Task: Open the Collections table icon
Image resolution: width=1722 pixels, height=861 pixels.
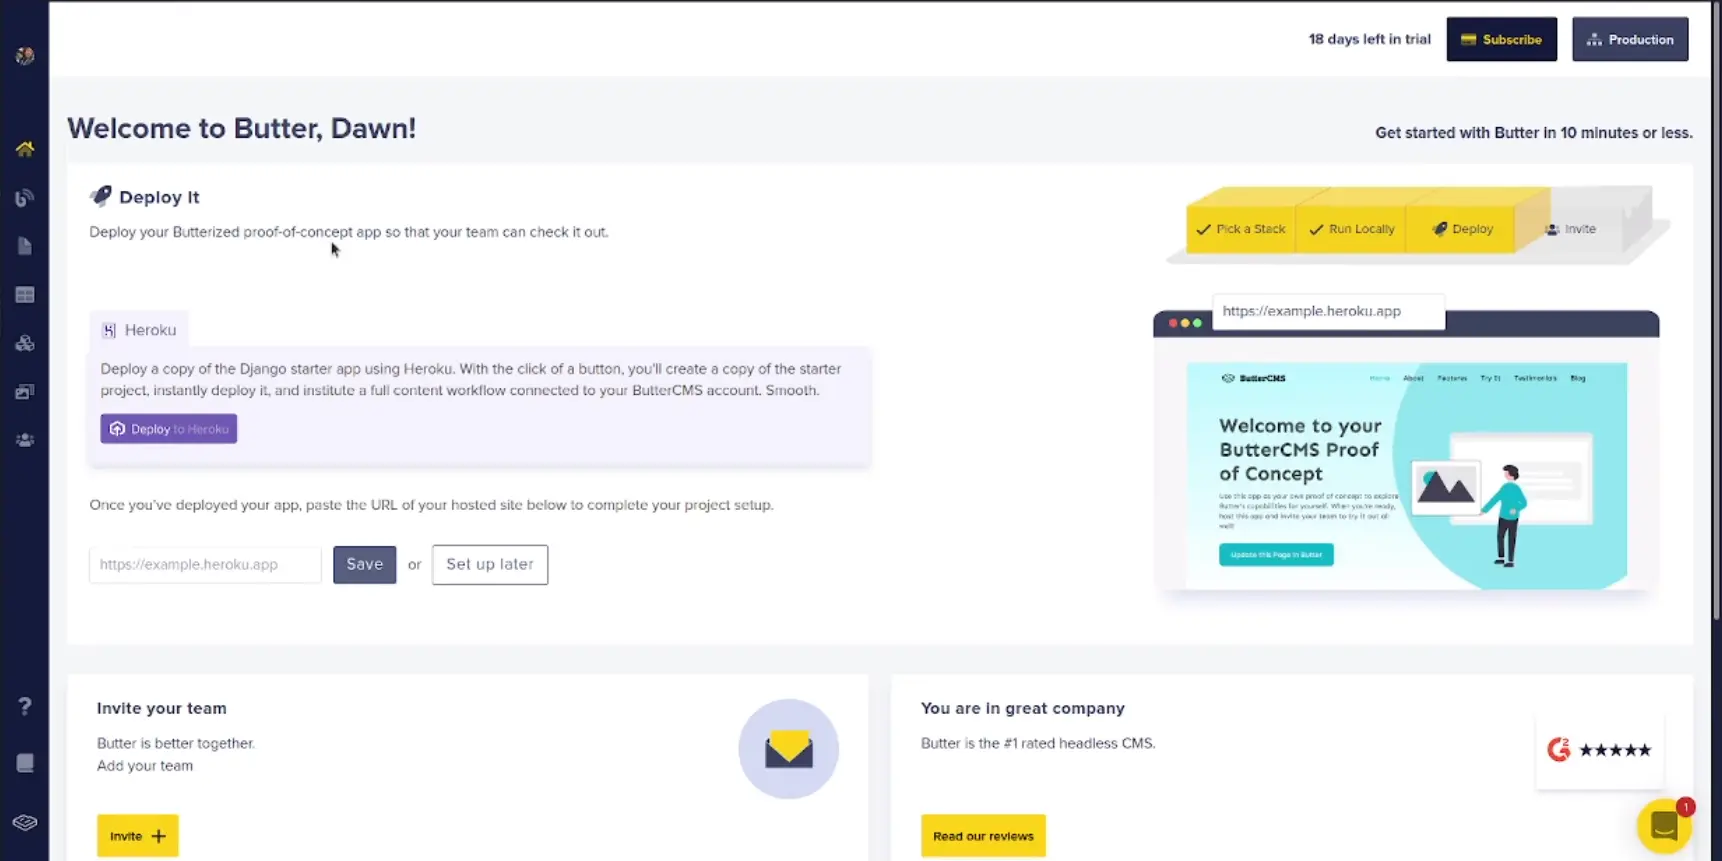Action: pos(25,295)
